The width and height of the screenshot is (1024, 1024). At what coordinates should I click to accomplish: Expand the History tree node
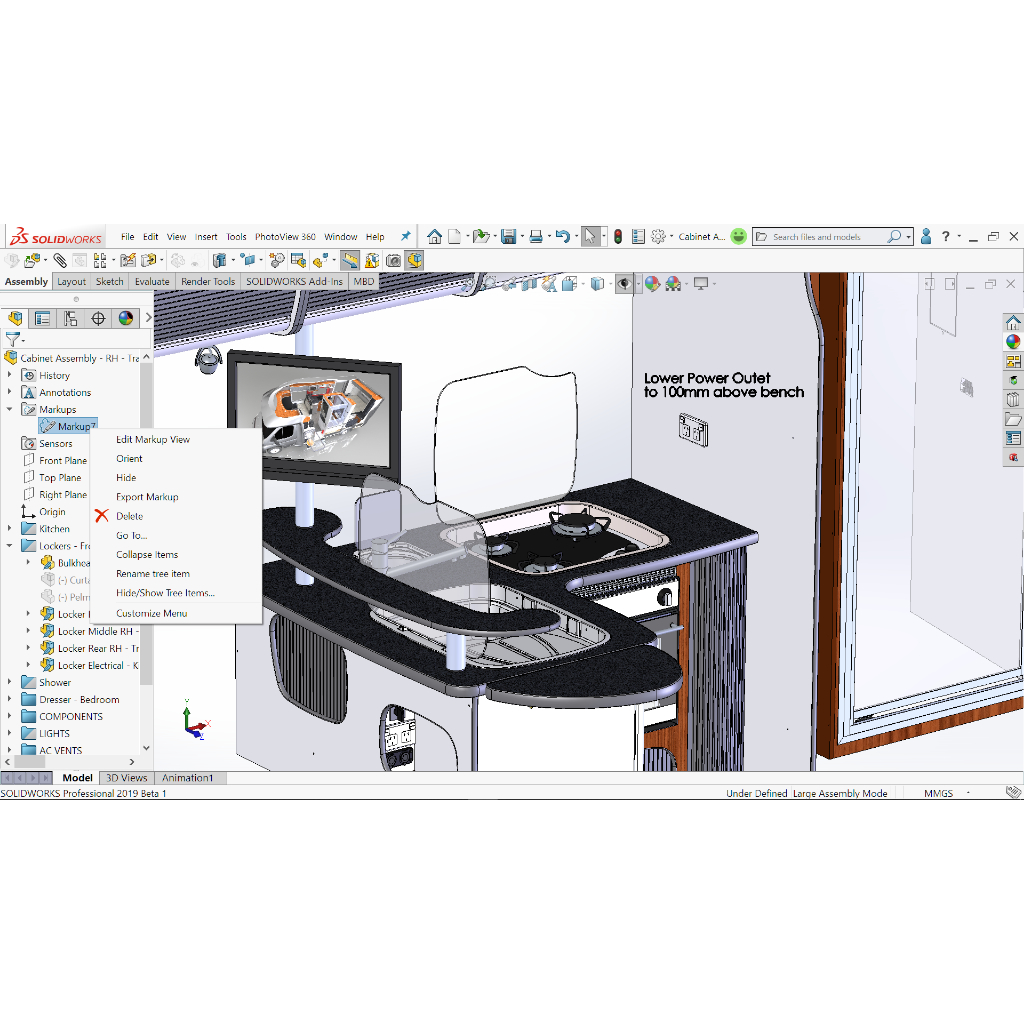click(x=9, y=375)
